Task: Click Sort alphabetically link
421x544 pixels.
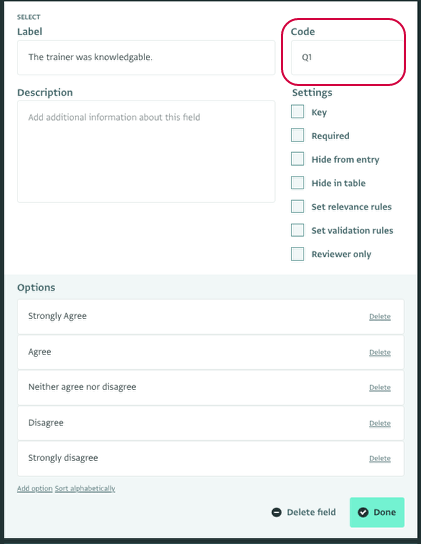Action: [85, 488]
